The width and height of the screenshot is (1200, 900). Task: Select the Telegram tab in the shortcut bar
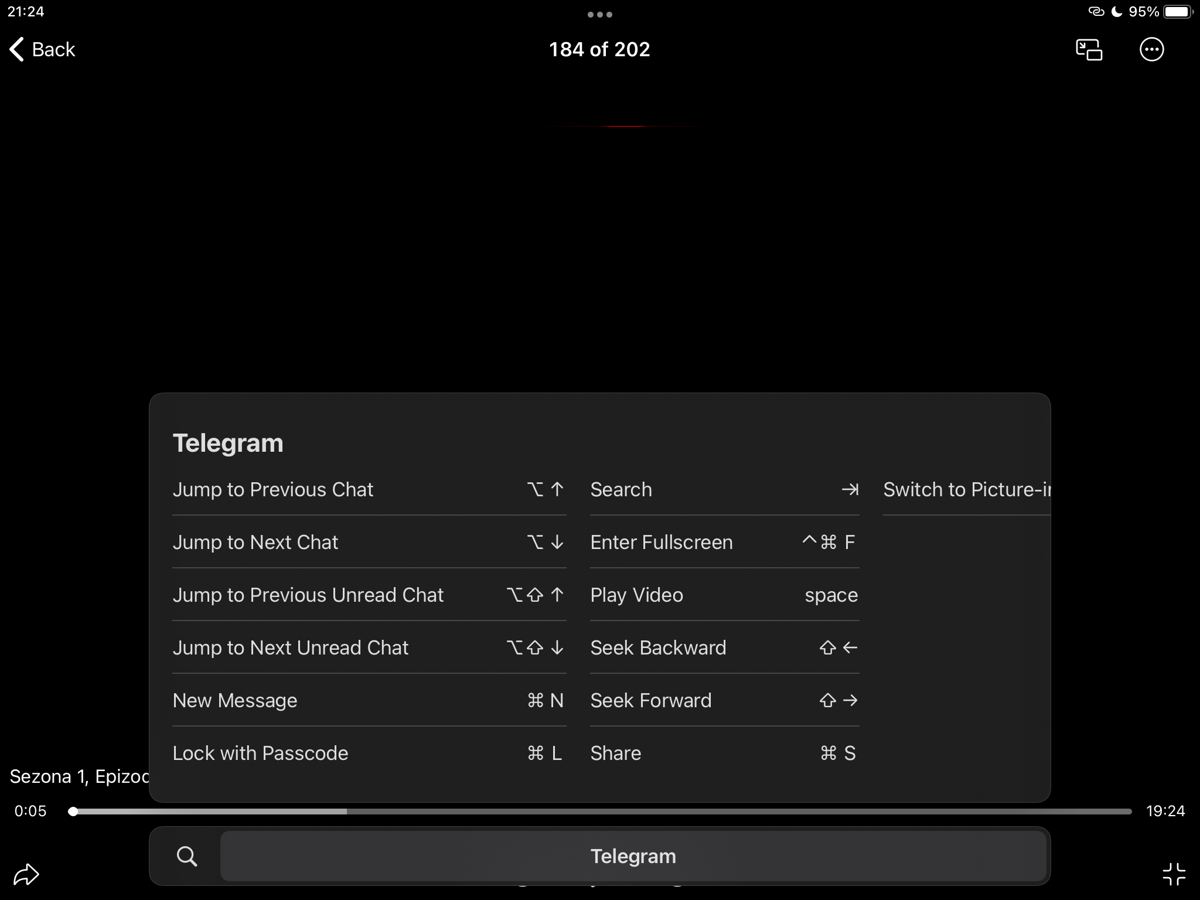point(633,856)
